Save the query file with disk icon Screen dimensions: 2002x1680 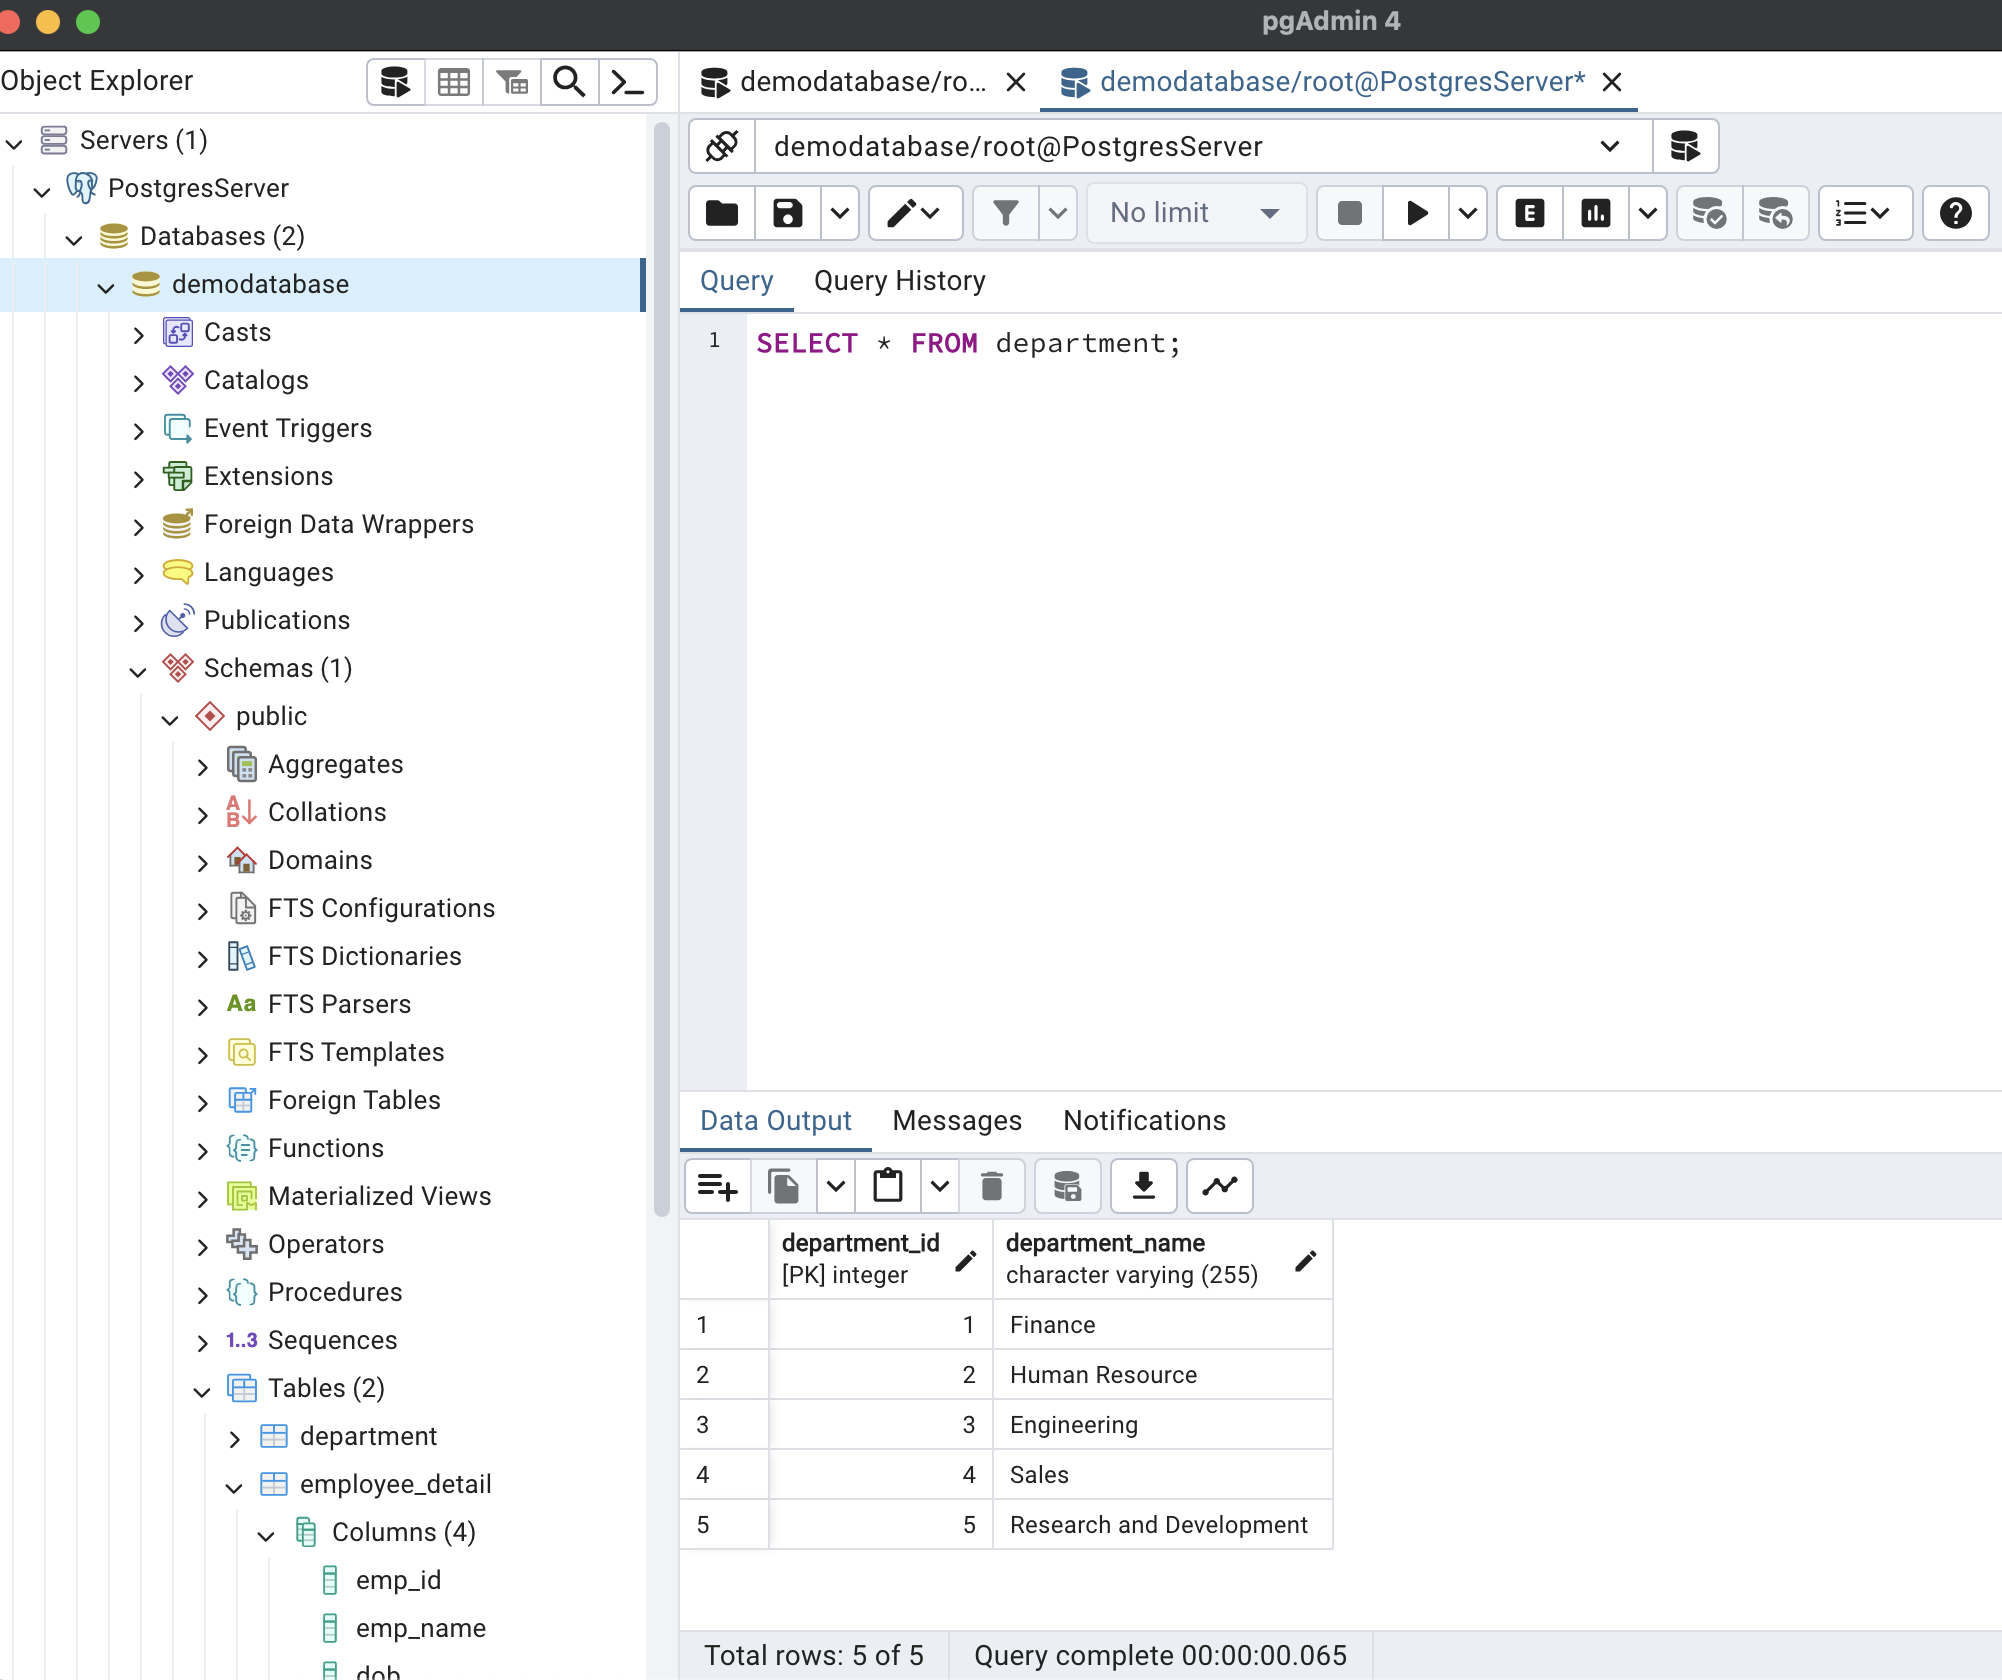788,213
